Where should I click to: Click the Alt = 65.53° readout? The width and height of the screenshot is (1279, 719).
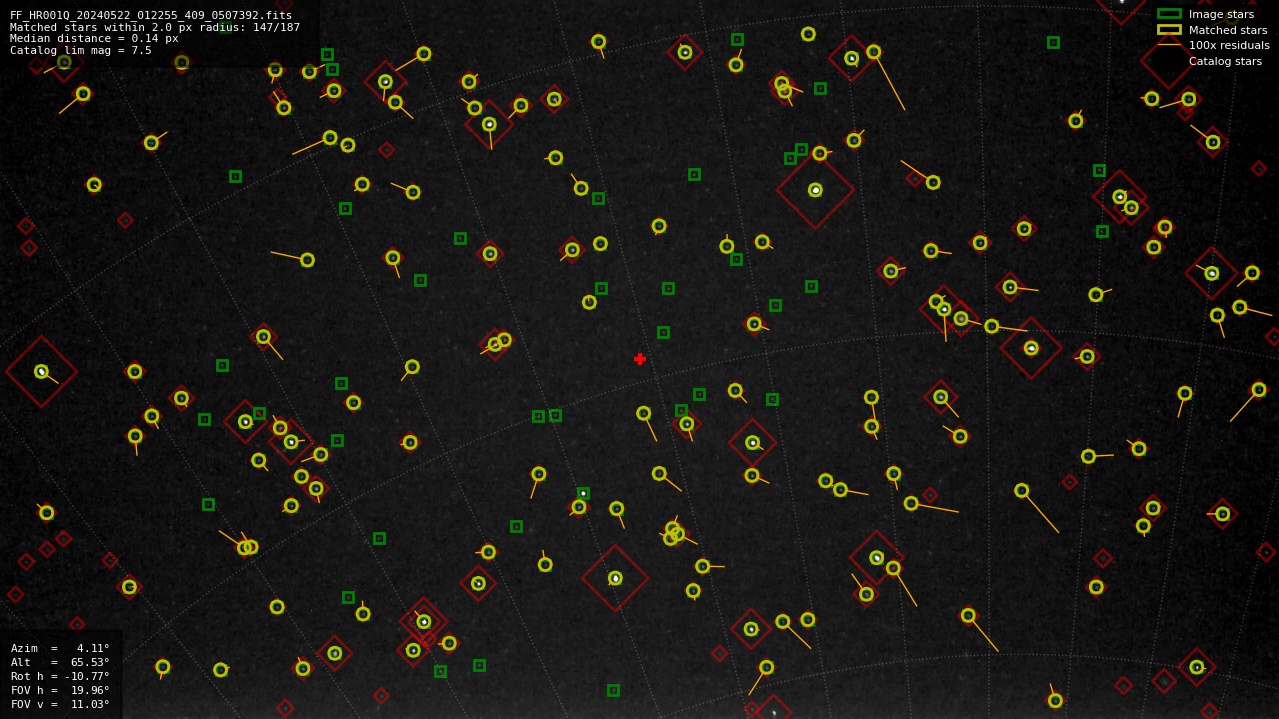tap(60, 662)
